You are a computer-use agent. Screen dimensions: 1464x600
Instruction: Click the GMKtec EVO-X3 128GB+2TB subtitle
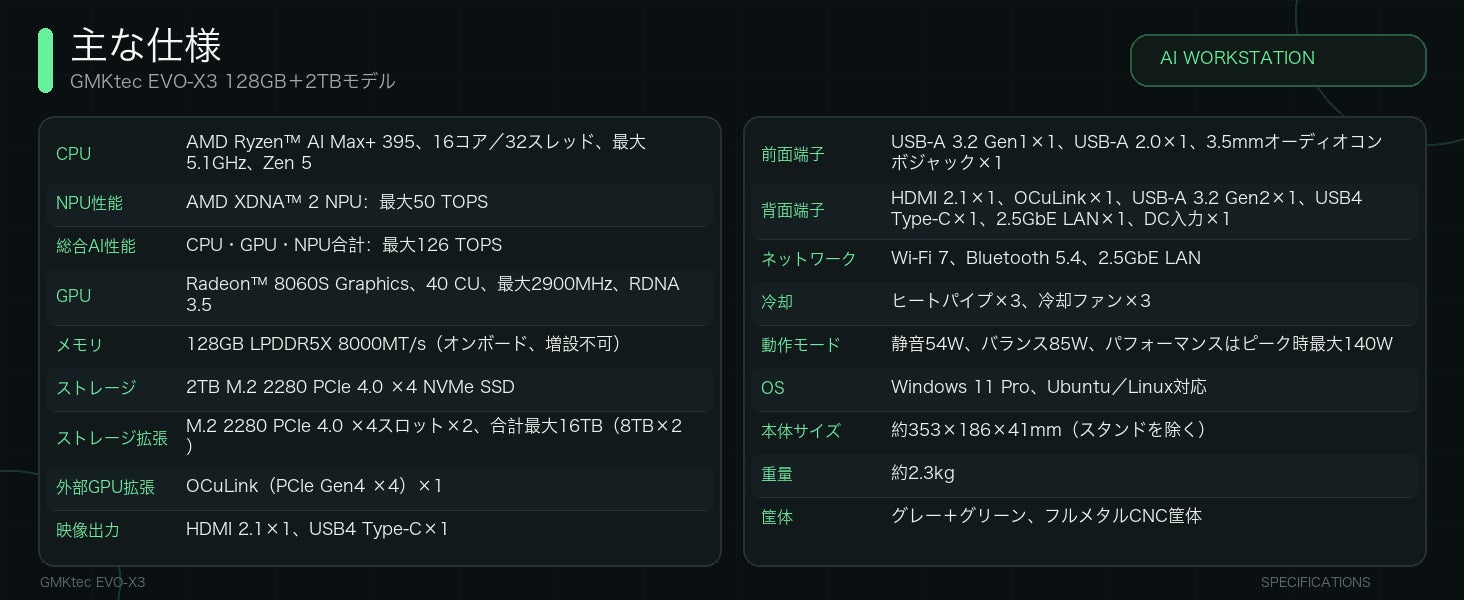click(x=233, y=82)
